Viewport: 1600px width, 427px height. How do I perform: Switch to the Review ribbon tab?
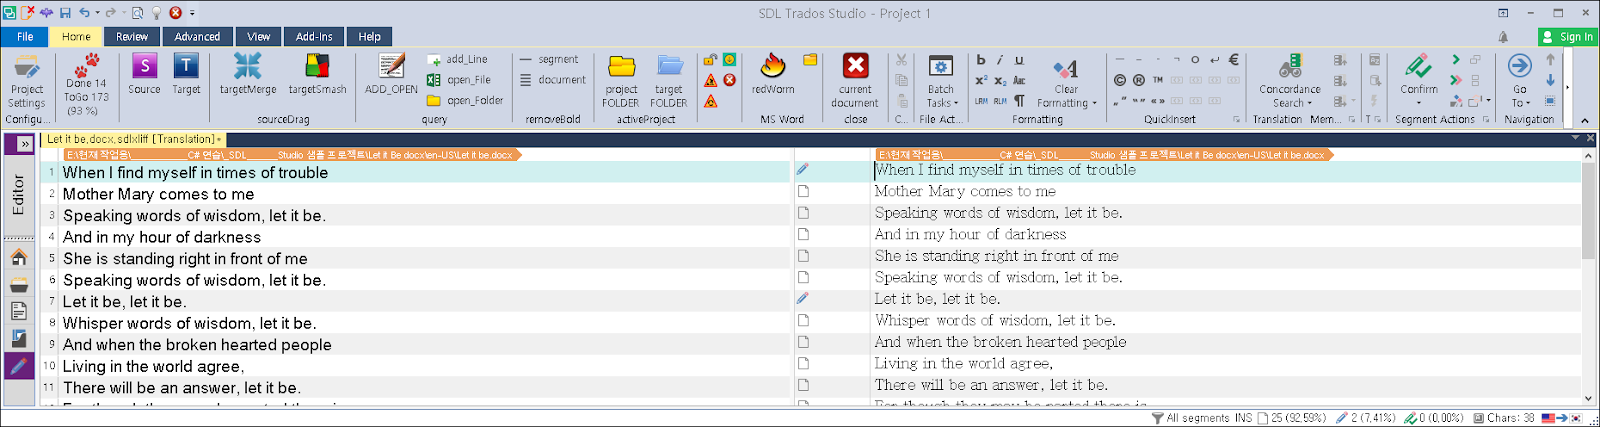[131, 37]
